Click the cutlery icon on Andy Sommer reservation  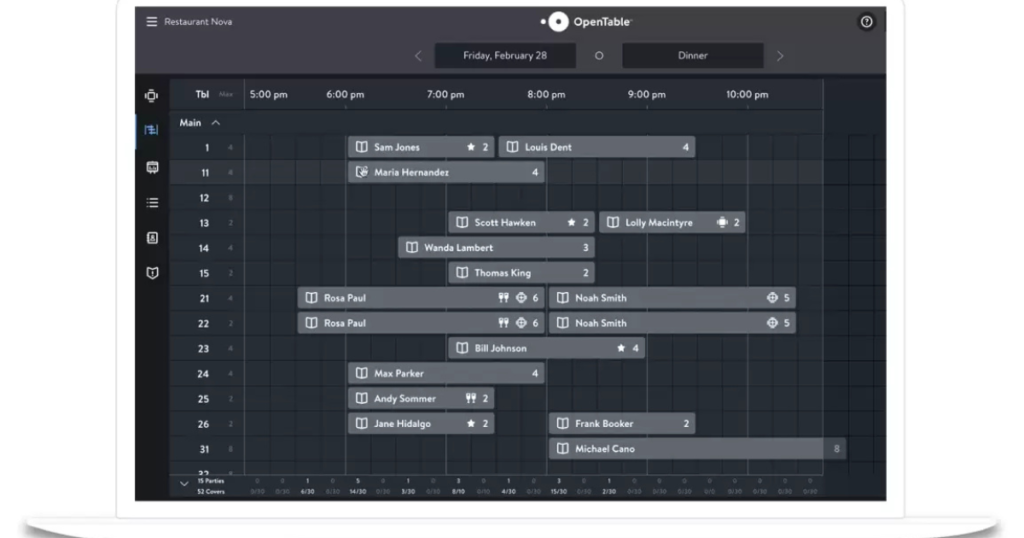tap(471, 398)
